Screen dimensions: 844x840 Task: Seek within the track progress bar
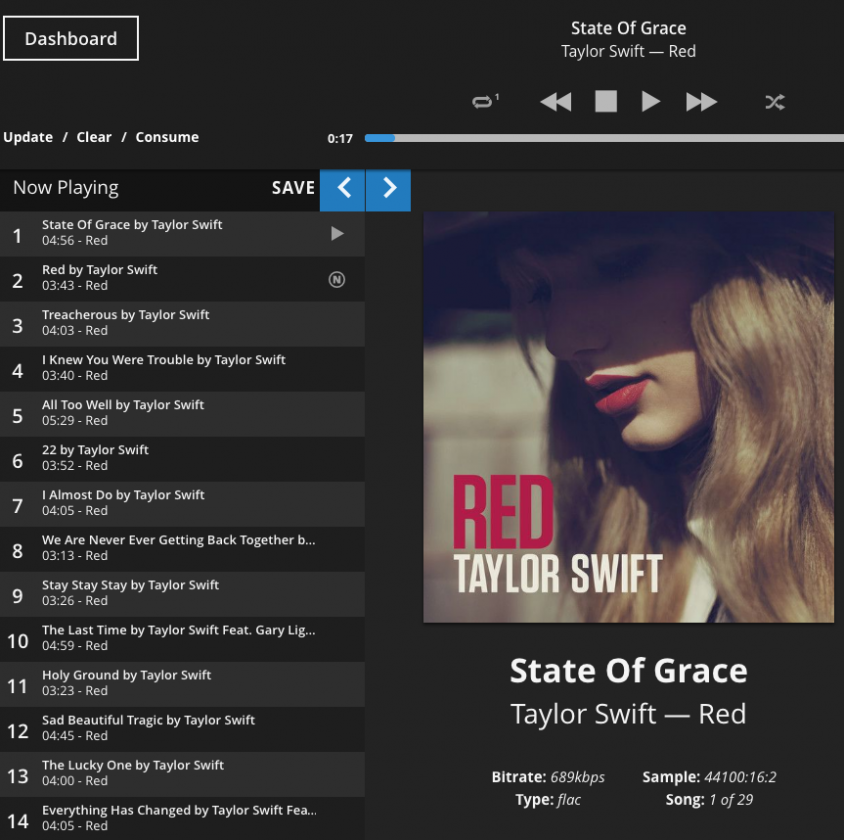[604, 138]
